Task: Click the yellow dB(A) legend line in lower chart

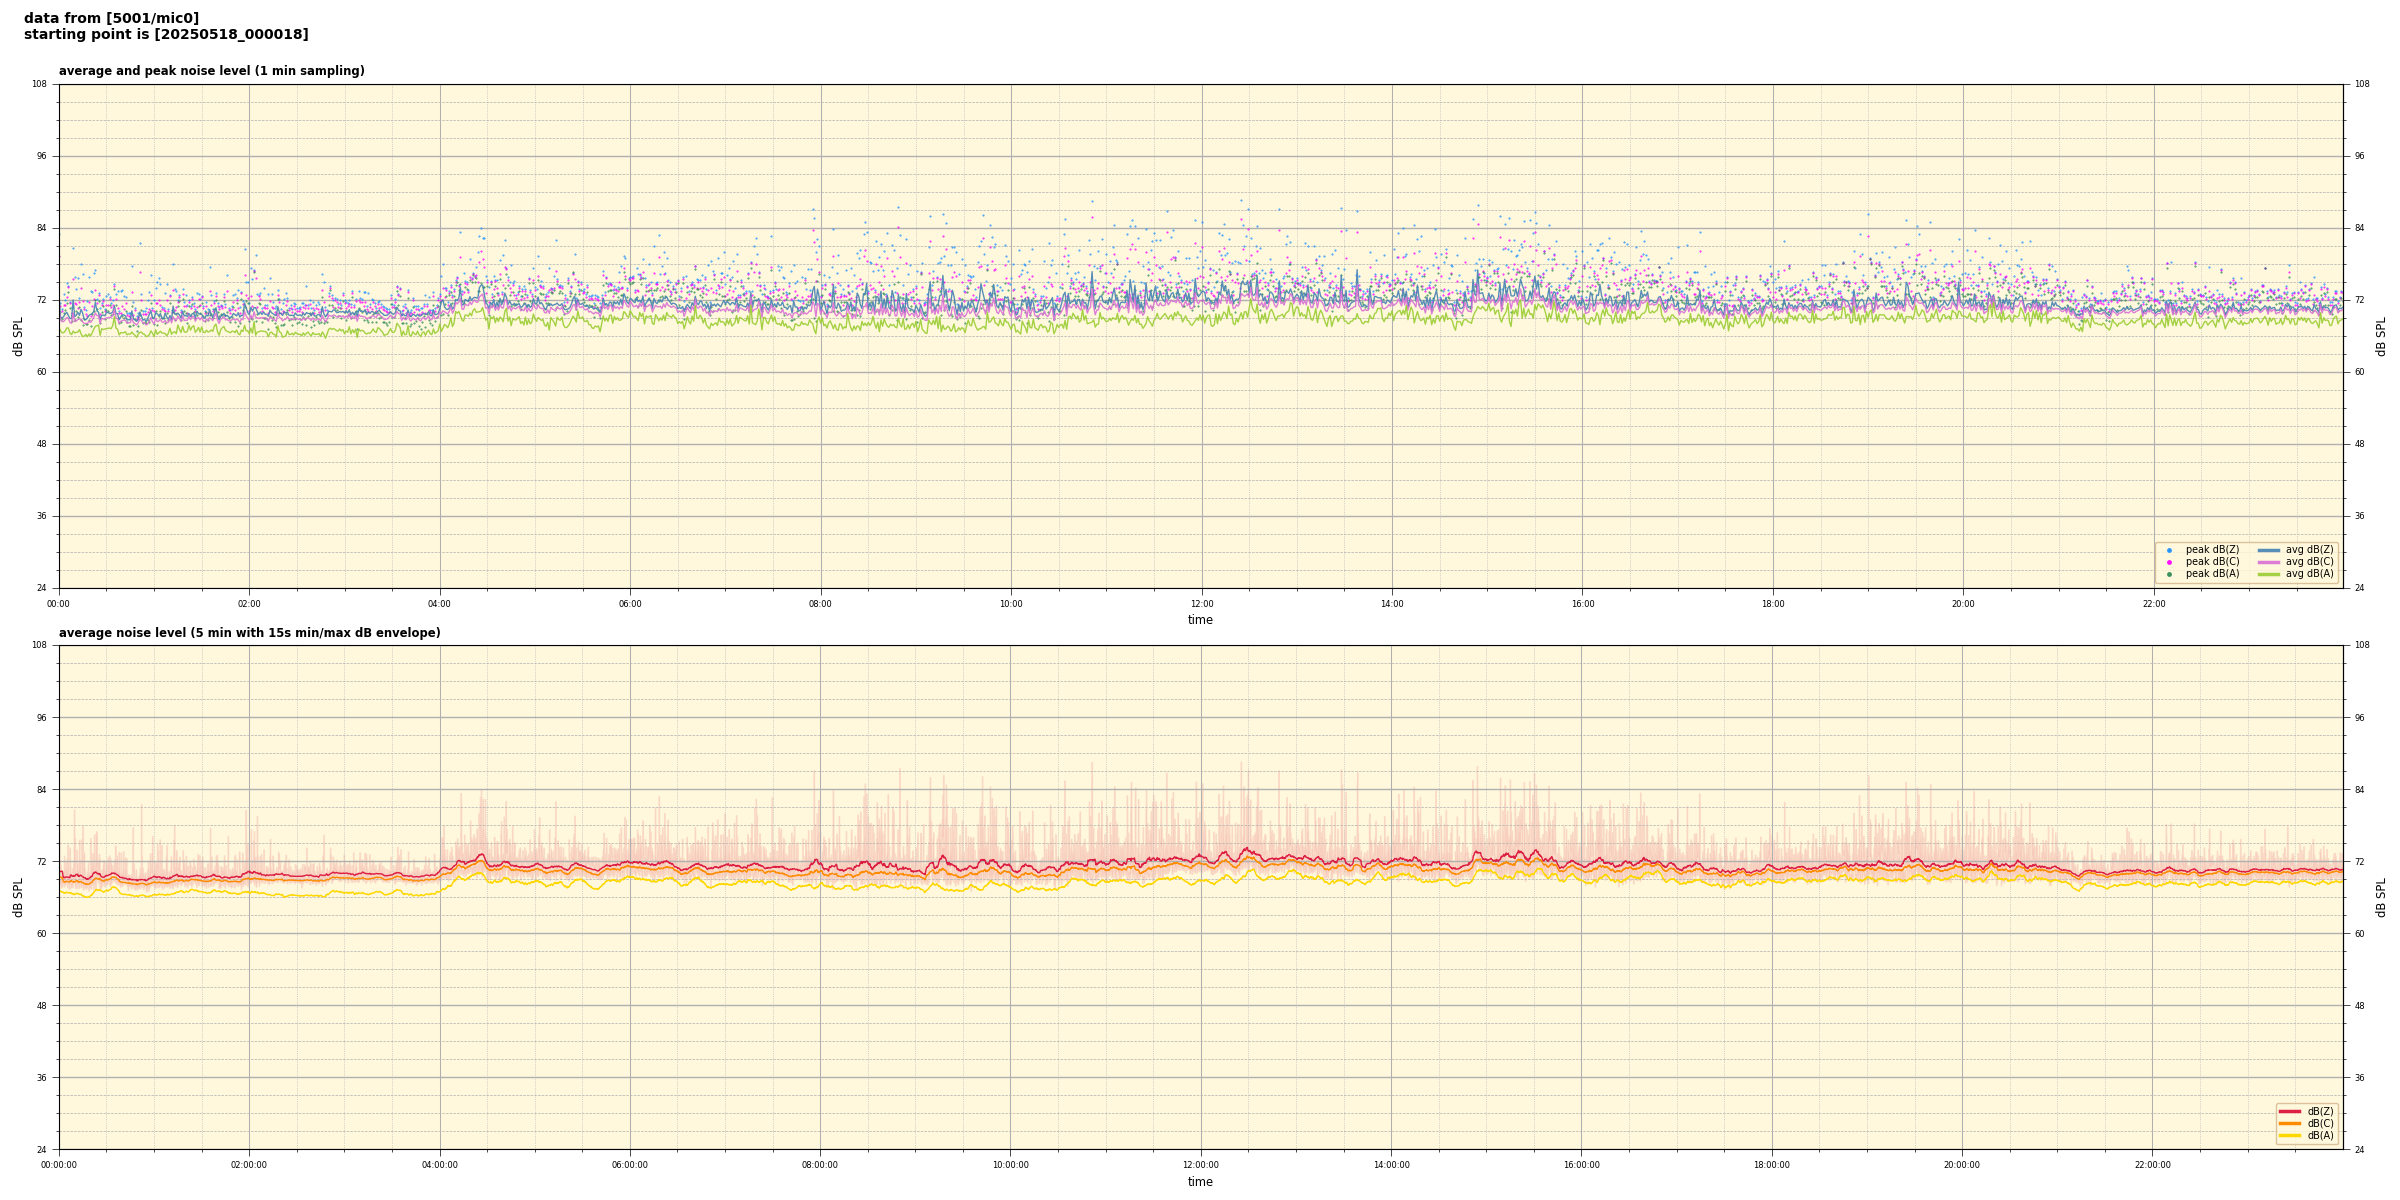Action: (2289, 1135)
